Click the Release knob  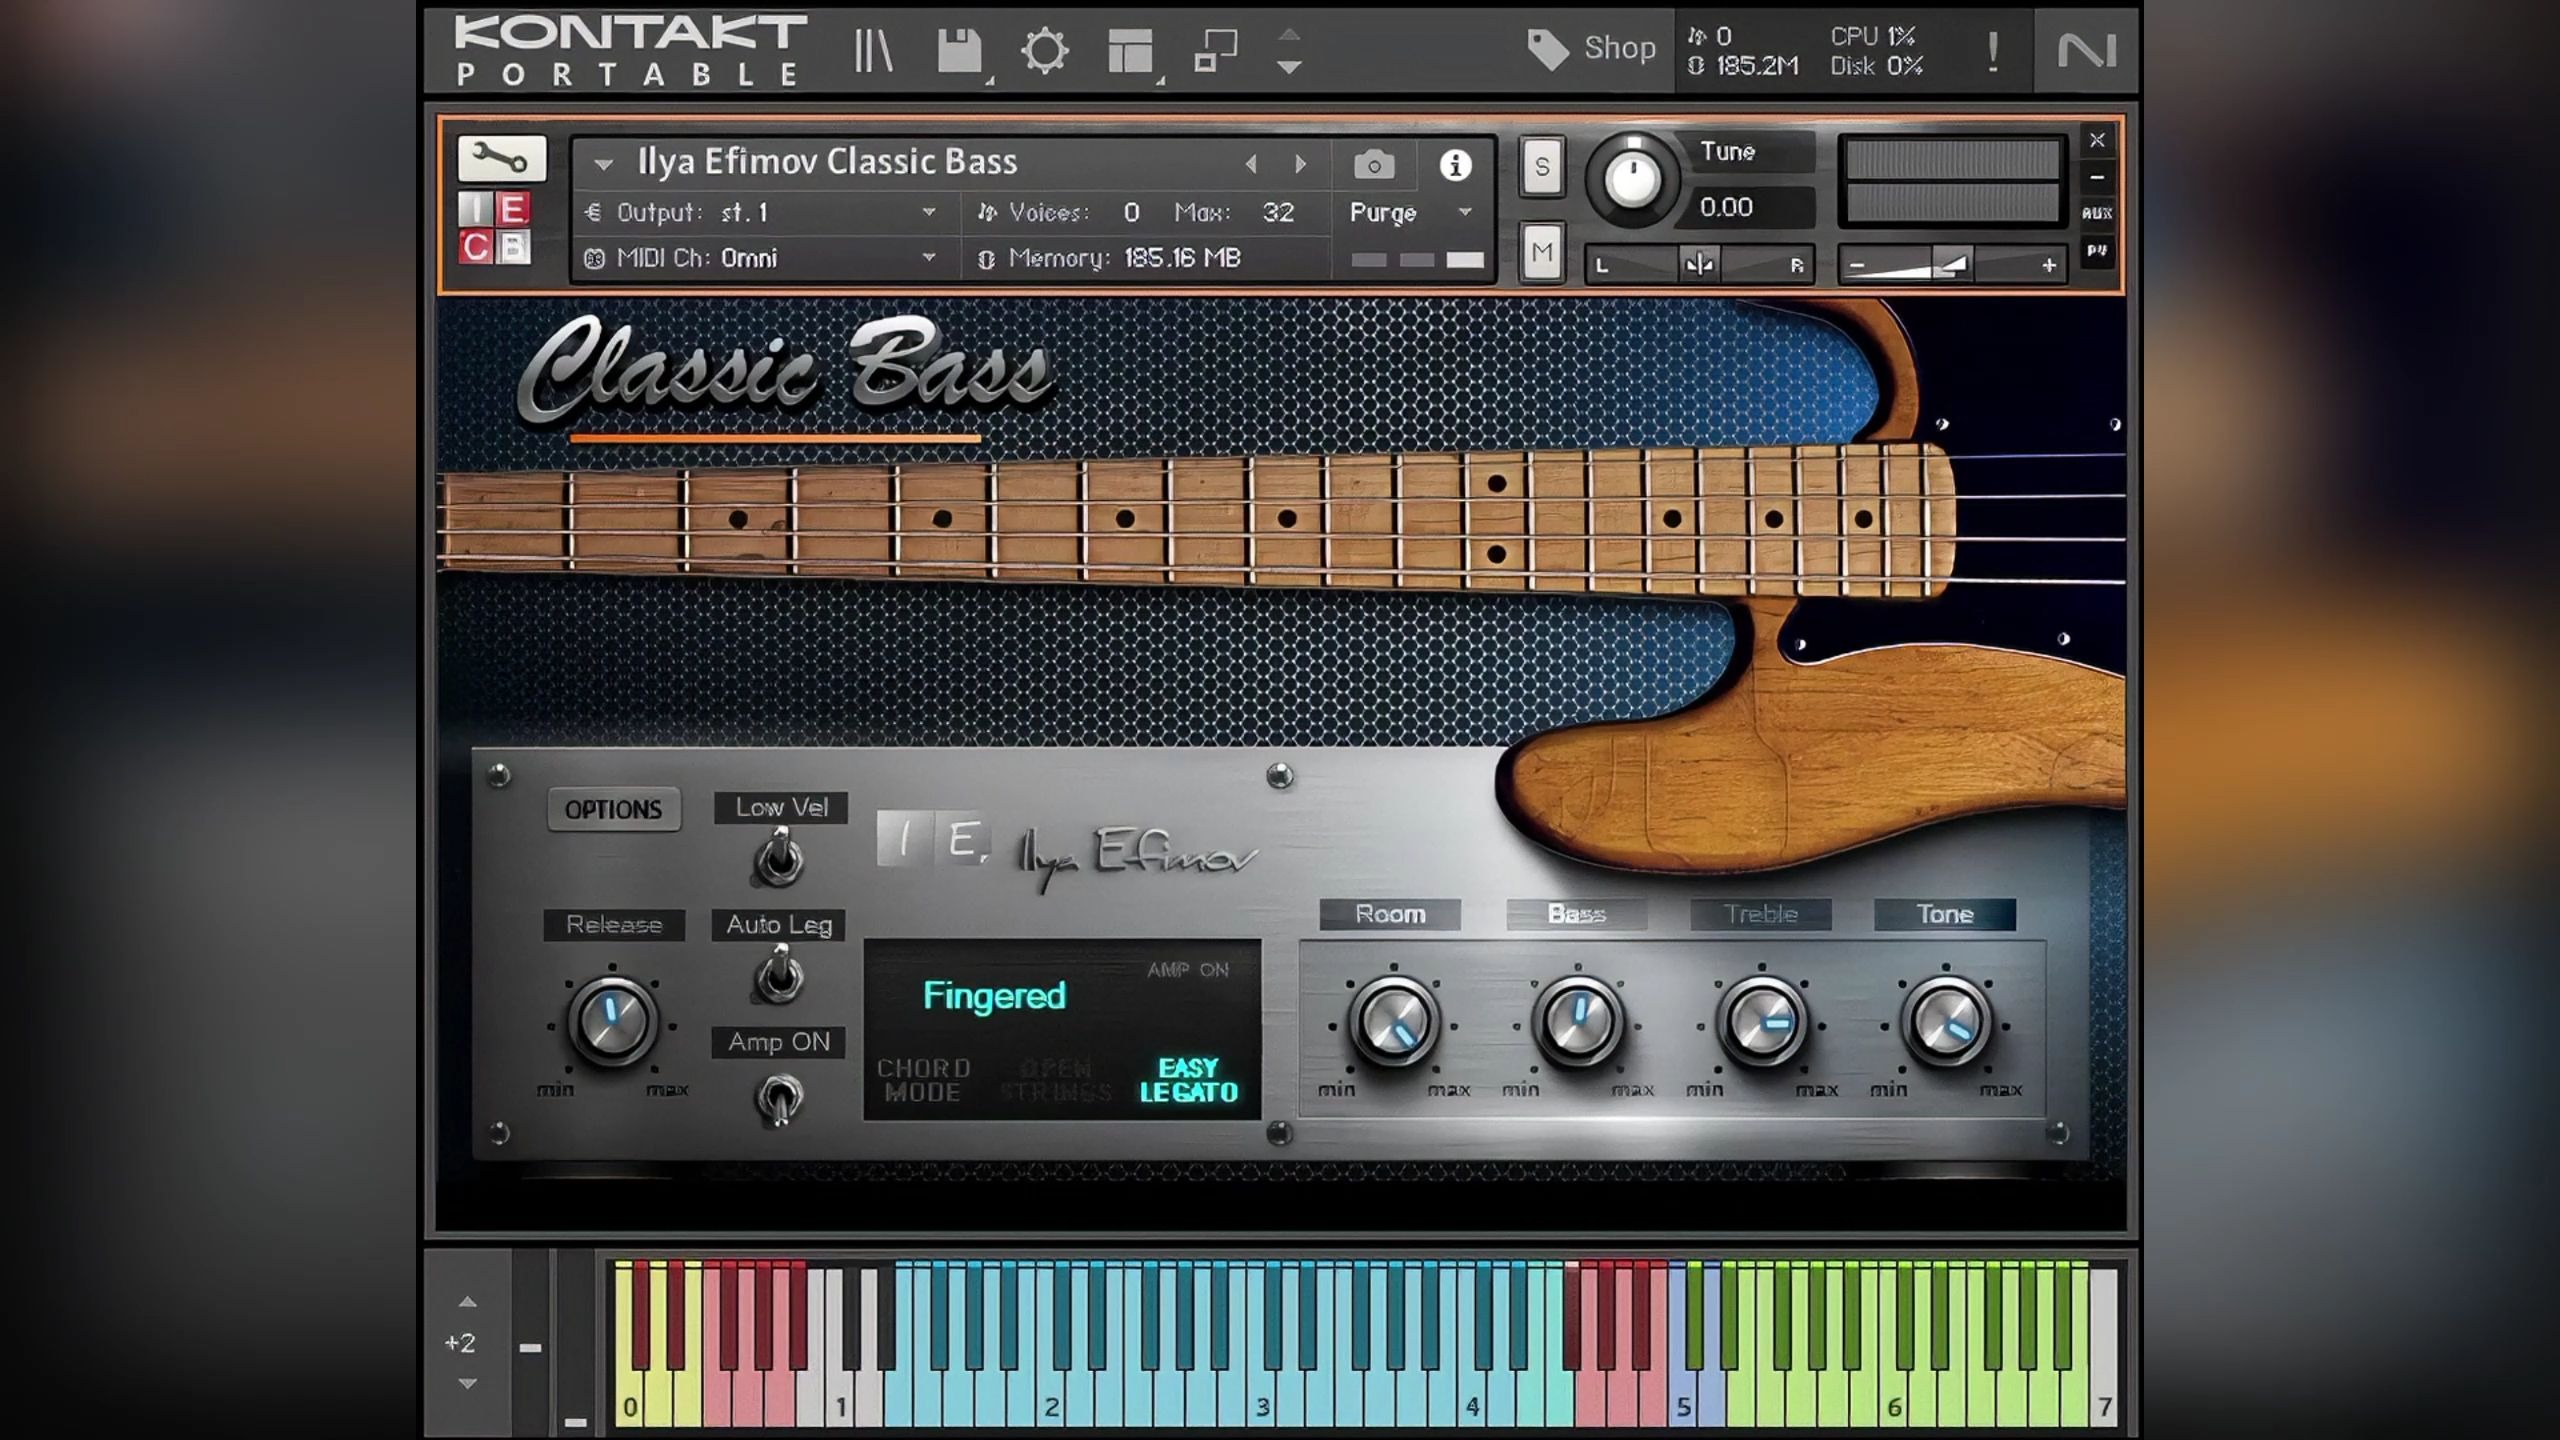coord(612,1021)
